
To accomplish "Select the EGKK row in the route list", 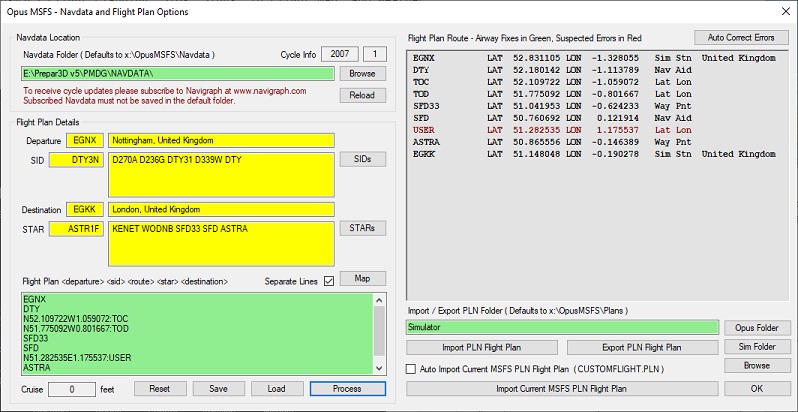I will [594, 154].
